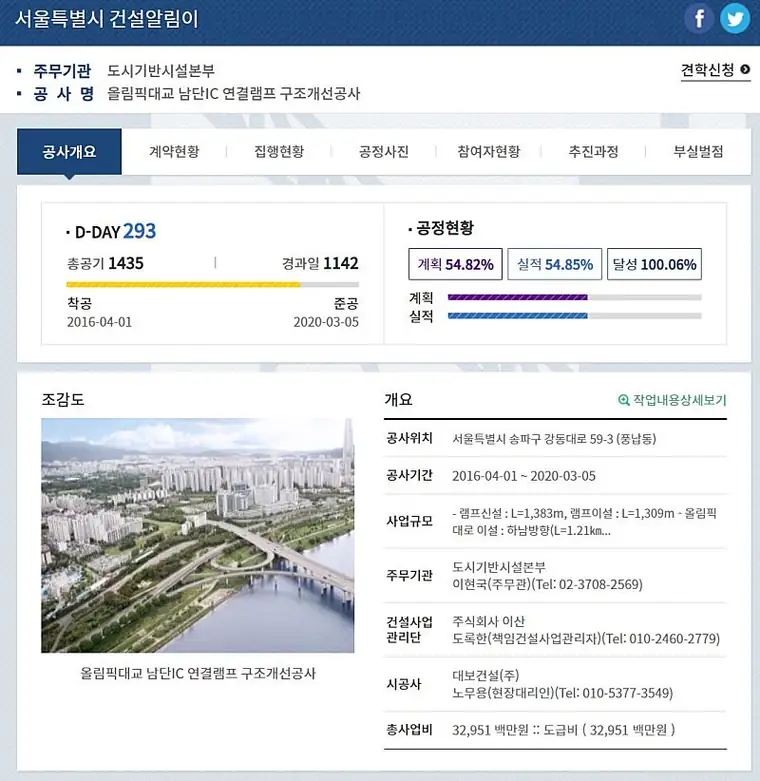
Task: Click header 주무기관 value 도시기반시설본부
Action: coord(161,71)
